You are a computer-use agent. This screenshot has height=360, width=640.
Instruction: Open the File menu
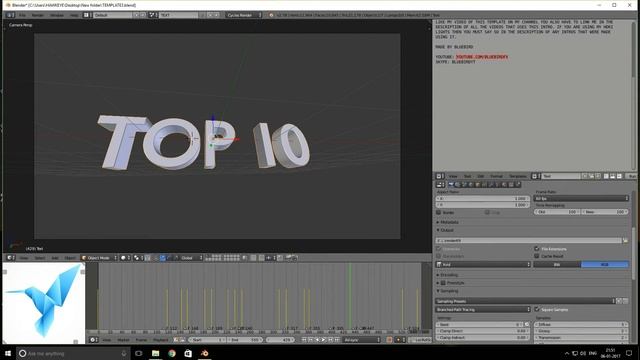(x=22, y=15)
